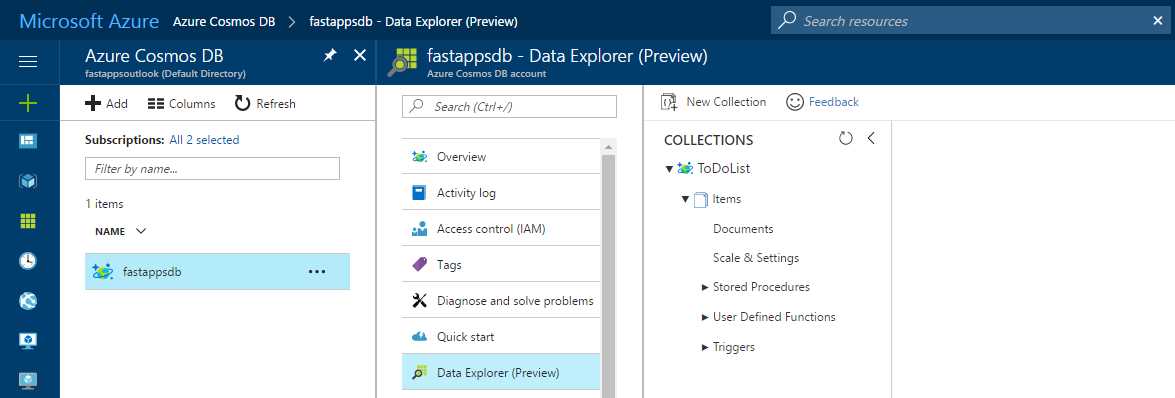This screenshot has height=398, width=1175.
Task: Expand the Triggers node
Action: (x=705, y=347)
